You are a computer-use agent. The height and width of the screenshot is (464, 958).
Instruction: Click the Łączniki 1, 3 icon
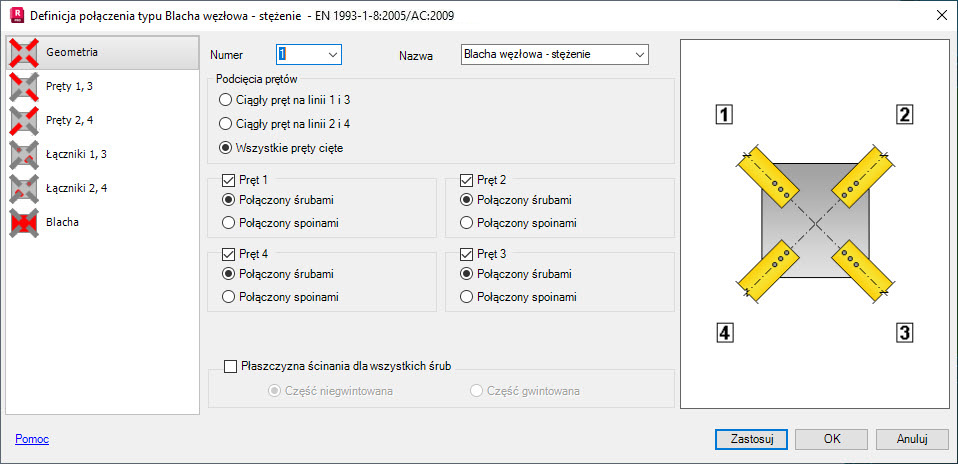(x=24, y=155)
